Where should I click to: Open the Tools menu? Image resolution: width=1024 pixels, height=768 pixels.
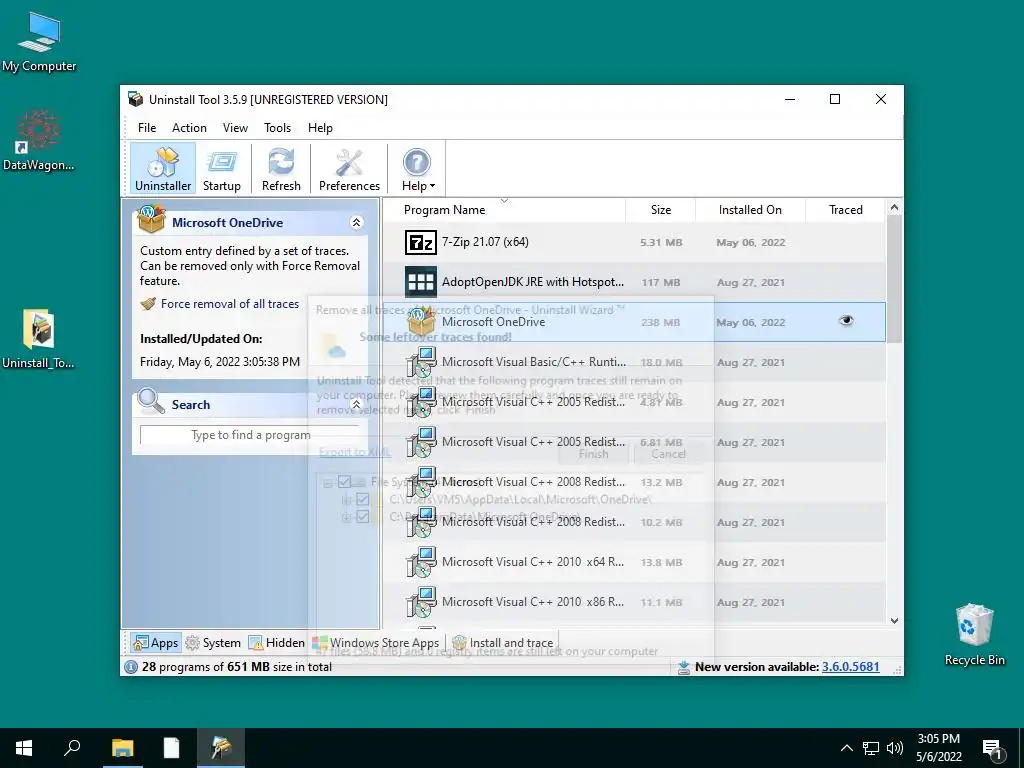pyautogui.click(x=278, y=128)
